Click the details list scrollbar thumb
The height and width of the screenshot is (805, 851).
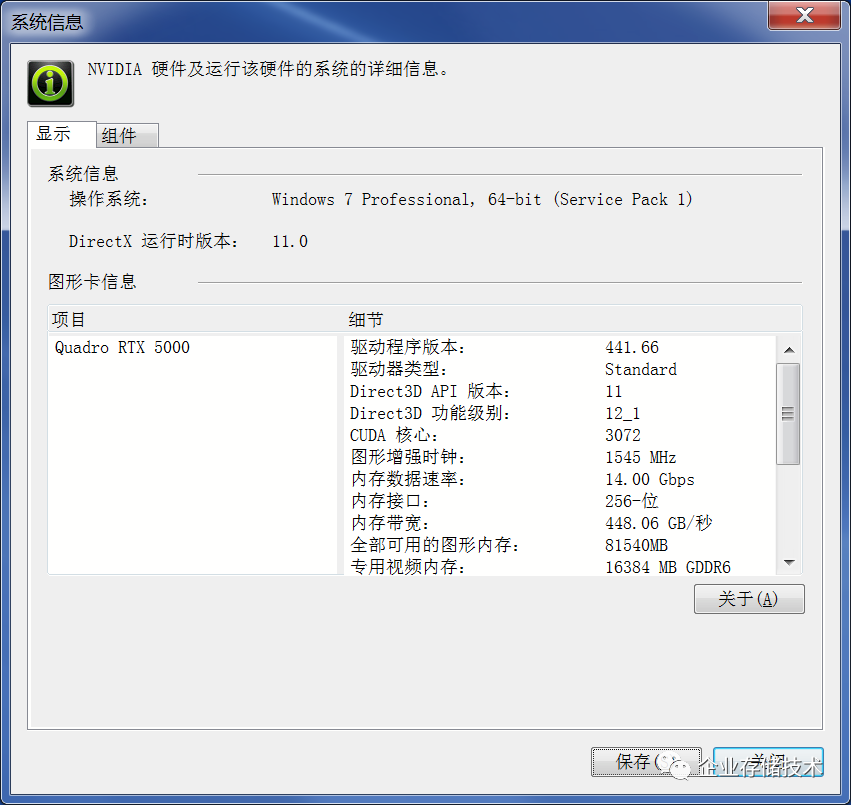[788, 414]
